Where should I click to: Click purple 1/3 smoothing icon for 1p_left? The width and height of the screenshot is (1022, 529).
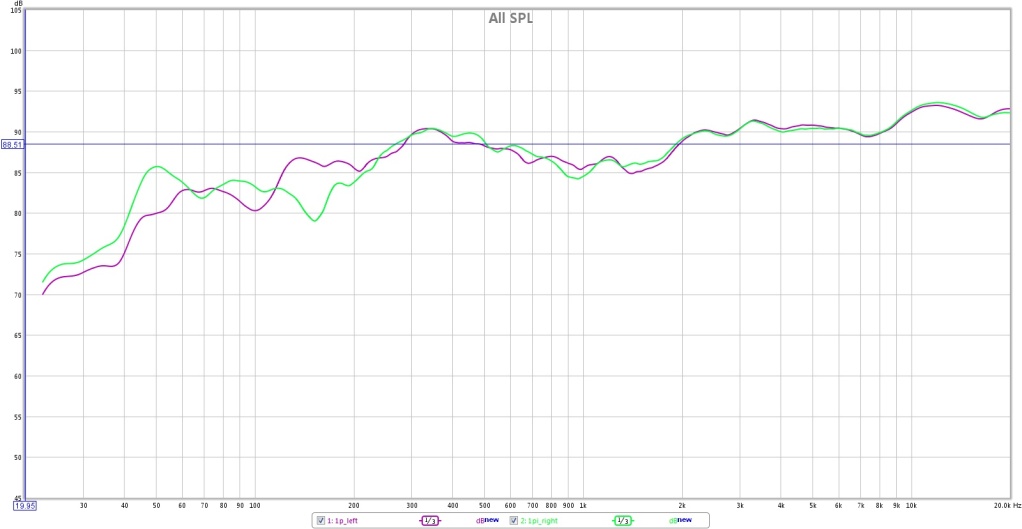pos(429,521)
